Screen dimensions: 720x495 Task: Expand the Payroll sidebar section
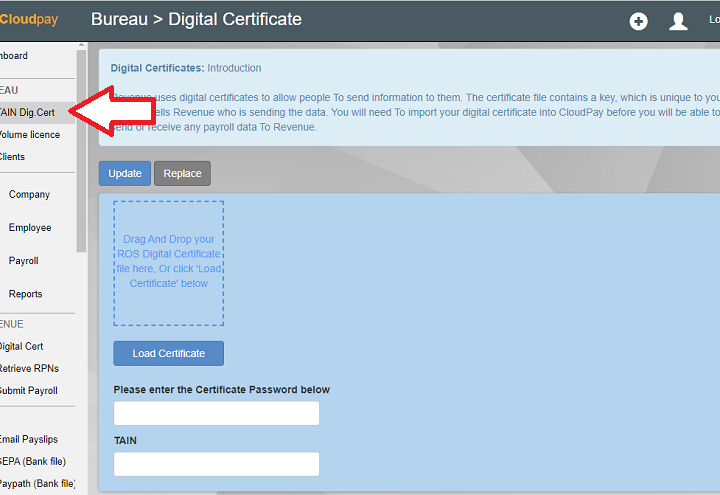coord(24,260)
